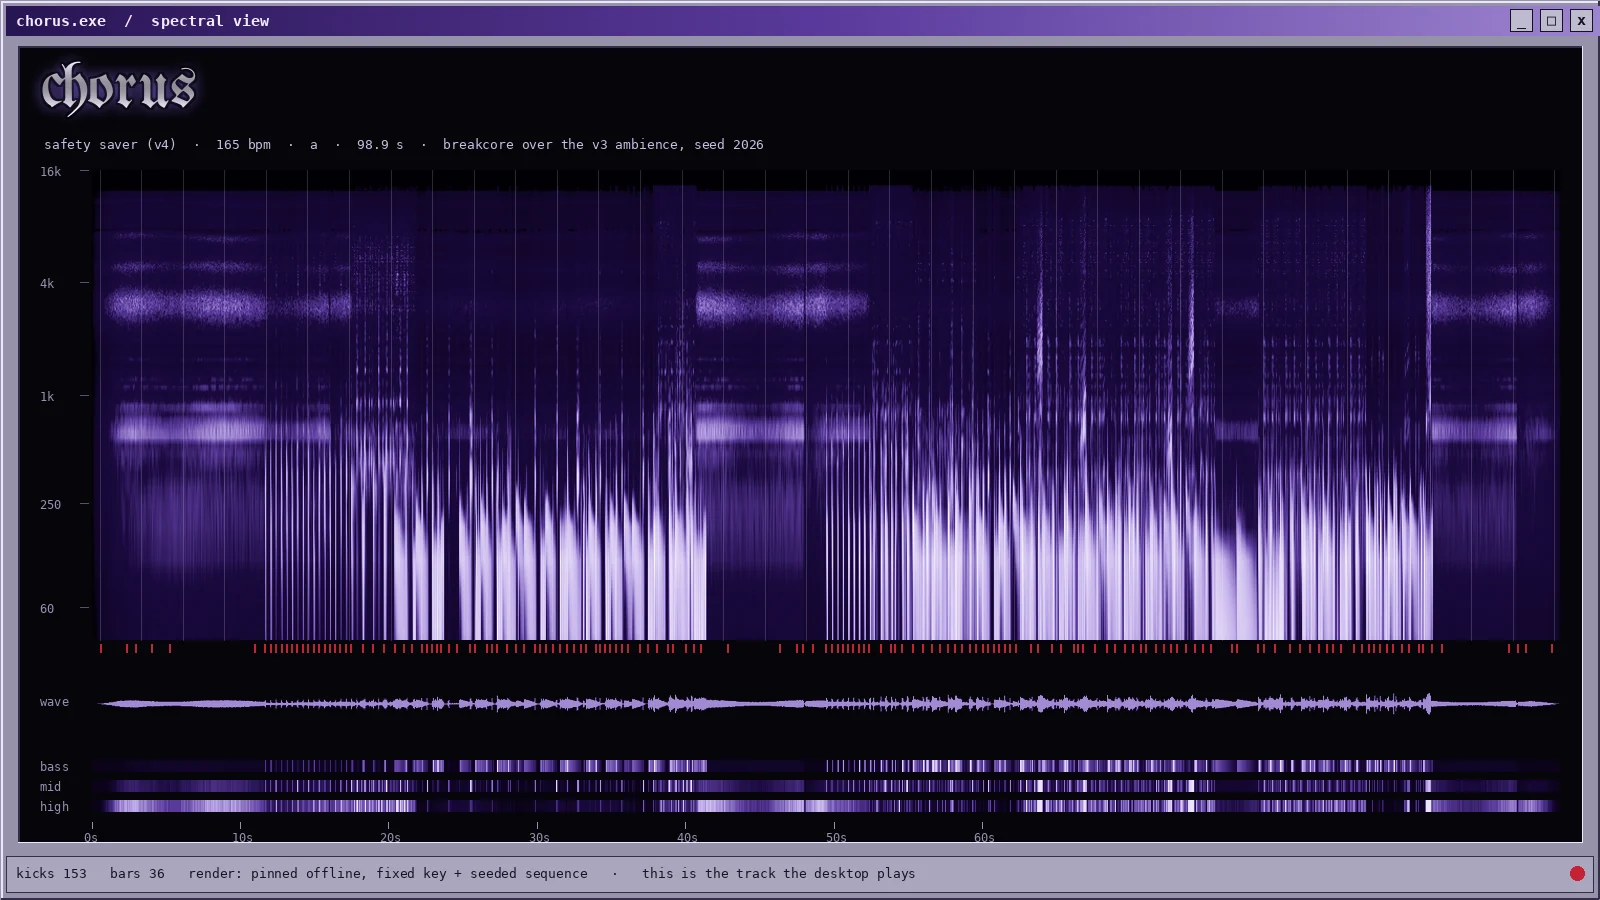Click the 'bars 36' status entry
Image resolution: width=1600 pixels, height=900 pixels.
point(137,873)
